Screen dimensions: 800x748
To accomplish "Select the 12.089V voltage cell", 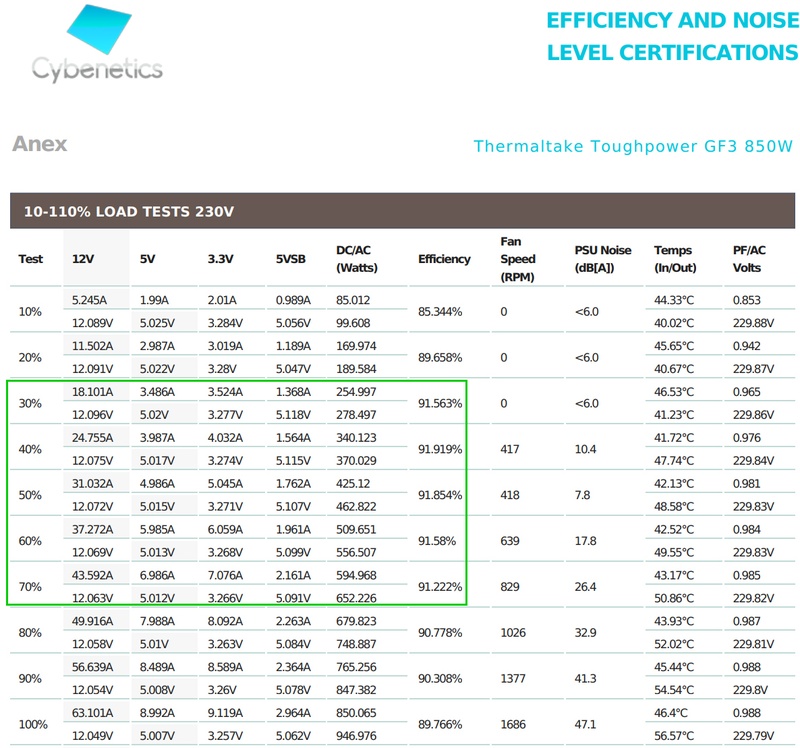I will (x=92, y=323).
